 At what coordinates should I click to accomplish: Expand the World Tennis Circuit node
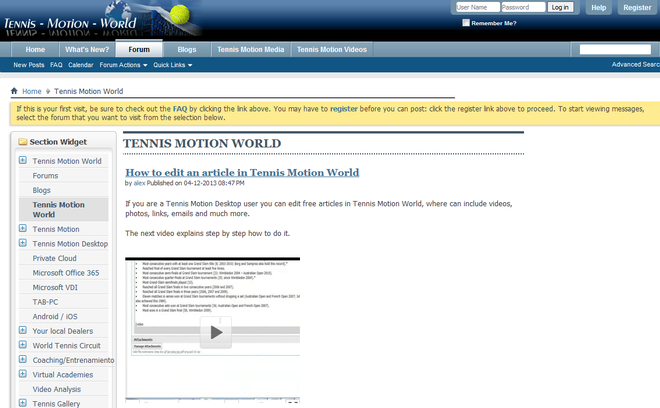23,345
